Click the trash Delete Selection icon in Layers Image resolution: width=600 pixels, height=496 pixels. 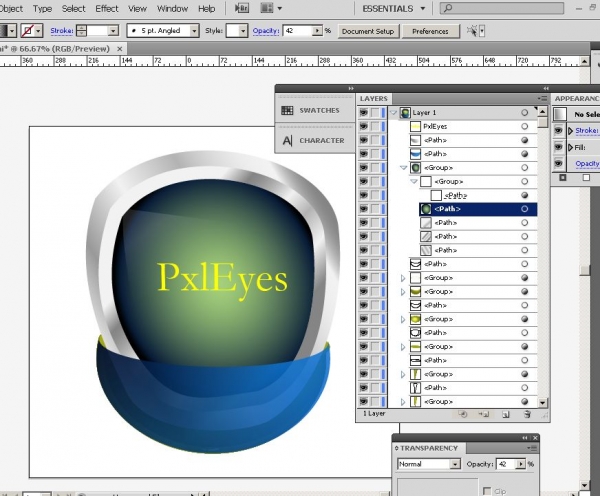point(527,414)
